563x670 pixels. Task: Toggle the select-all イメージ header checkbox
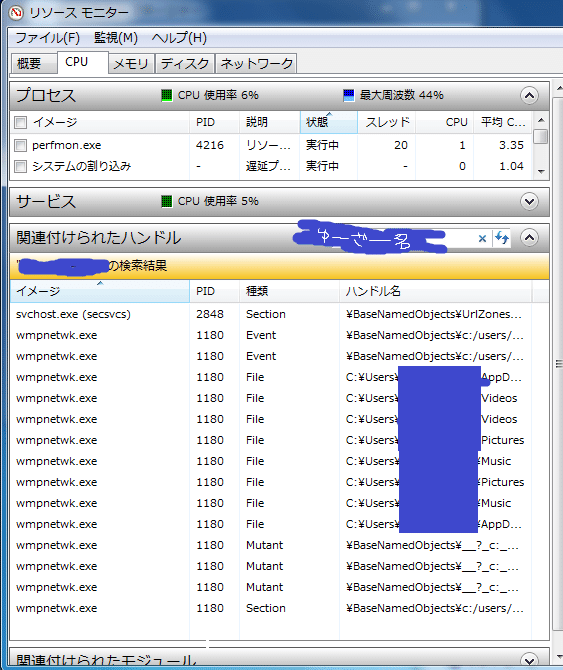coord(20,122)
